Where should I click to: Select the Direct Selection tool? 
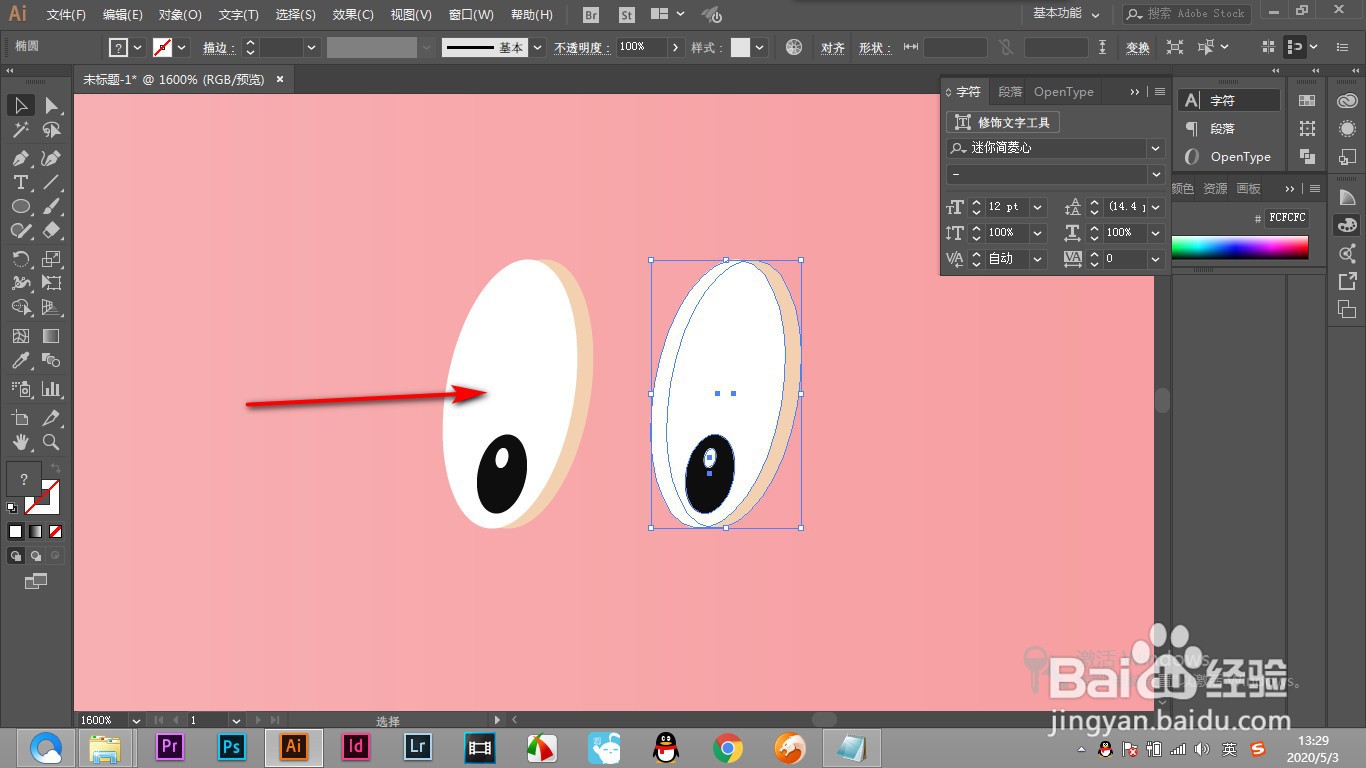click(x=51, y=106)
